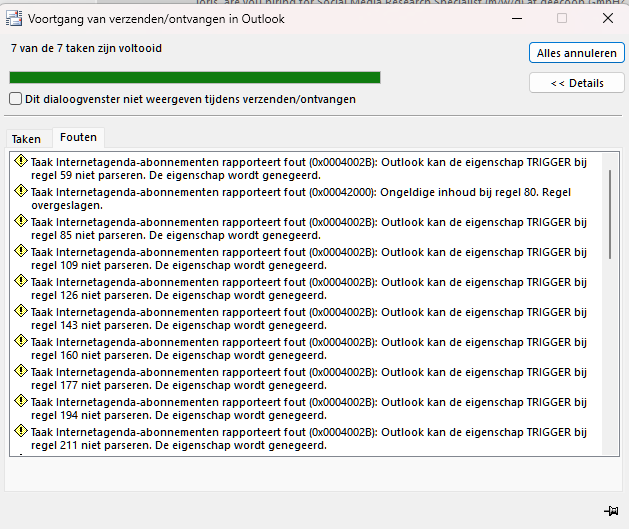The image size is (629, 529).
Task: Click the warning icon for the regel 194 error
Action: (20, 401)
